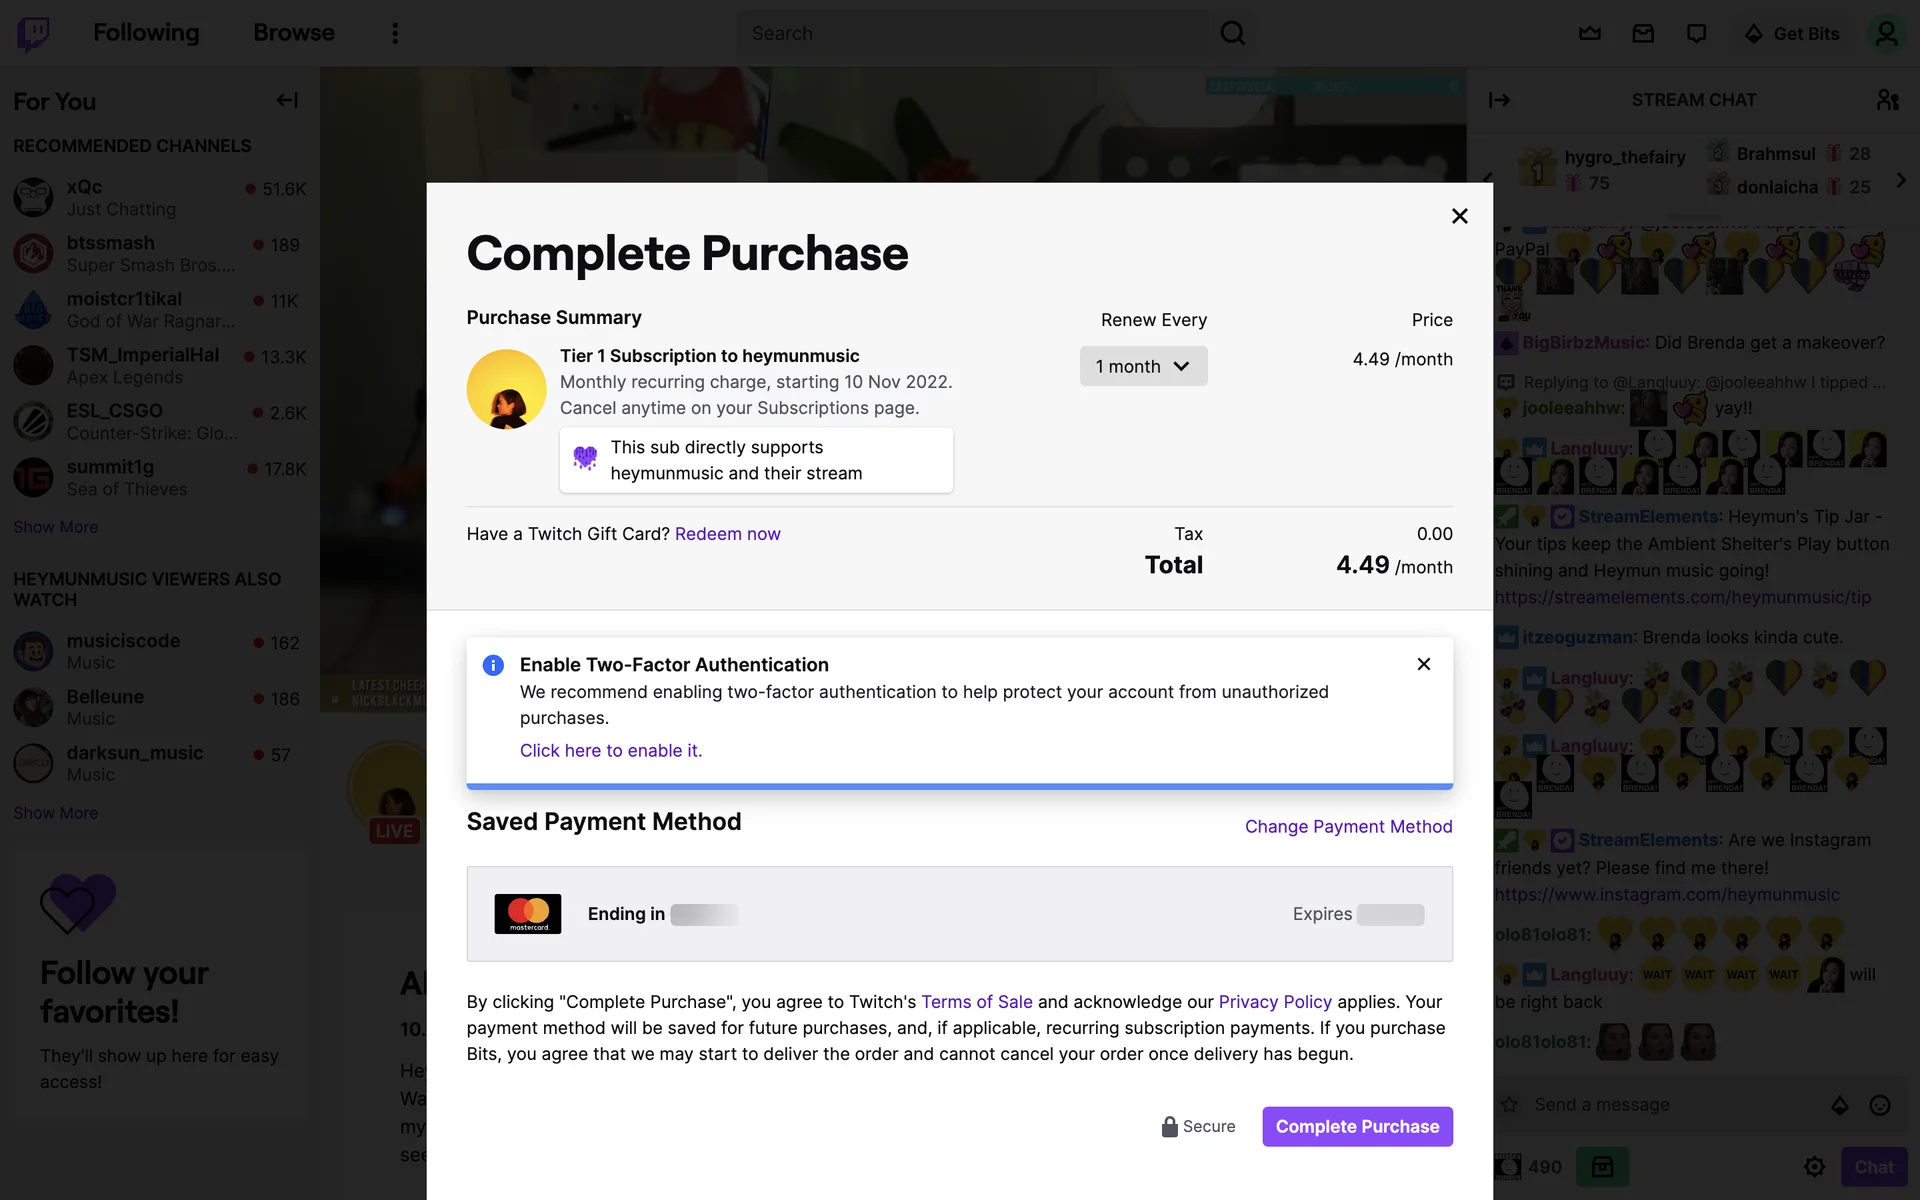Collapse the stream chat panel arrow
Image resolution: width=1920 pixels, height=1200 pixels.
tap(1499, 100)
